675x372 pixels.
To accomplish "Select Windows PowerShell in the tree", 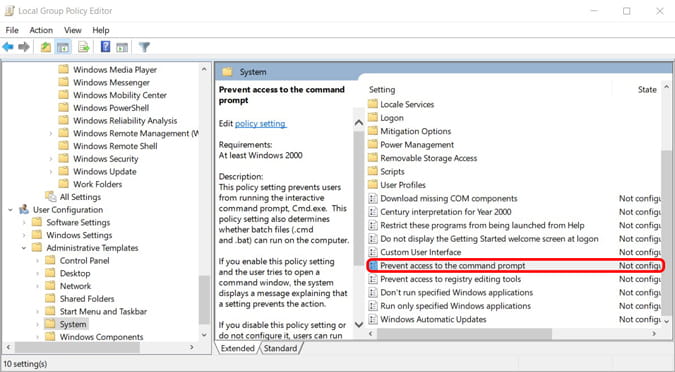I will (x=111, y=108).
